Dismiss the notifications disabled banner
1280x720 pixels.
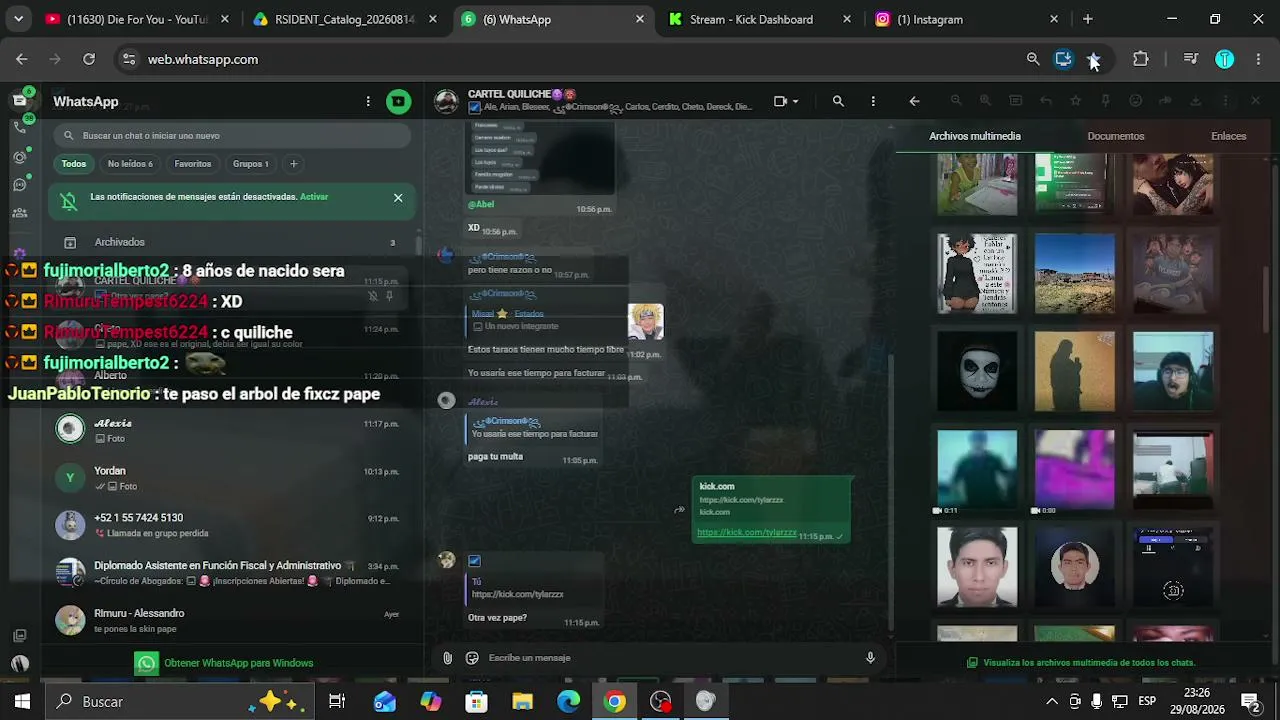pos(398,197)
